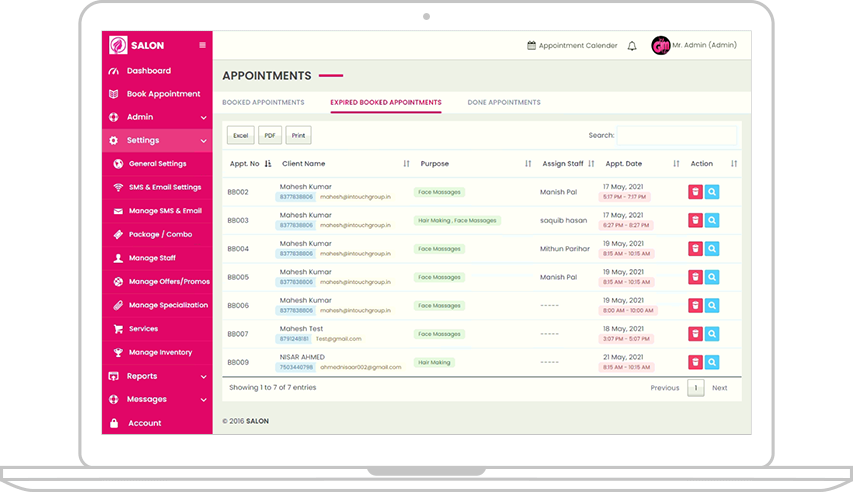Click the notification bell icon
The image size is (853, 492).
(632, 46)
